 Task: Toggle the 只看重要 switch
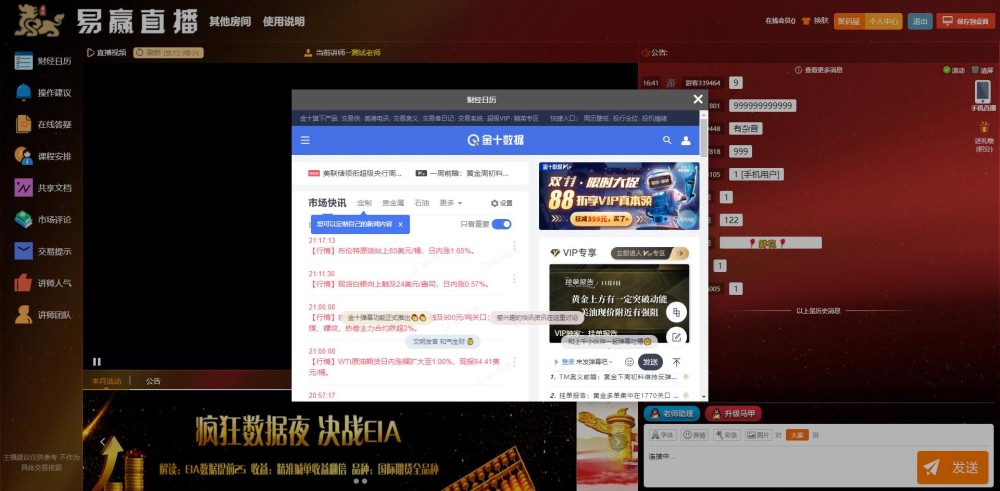pos(501,224)
